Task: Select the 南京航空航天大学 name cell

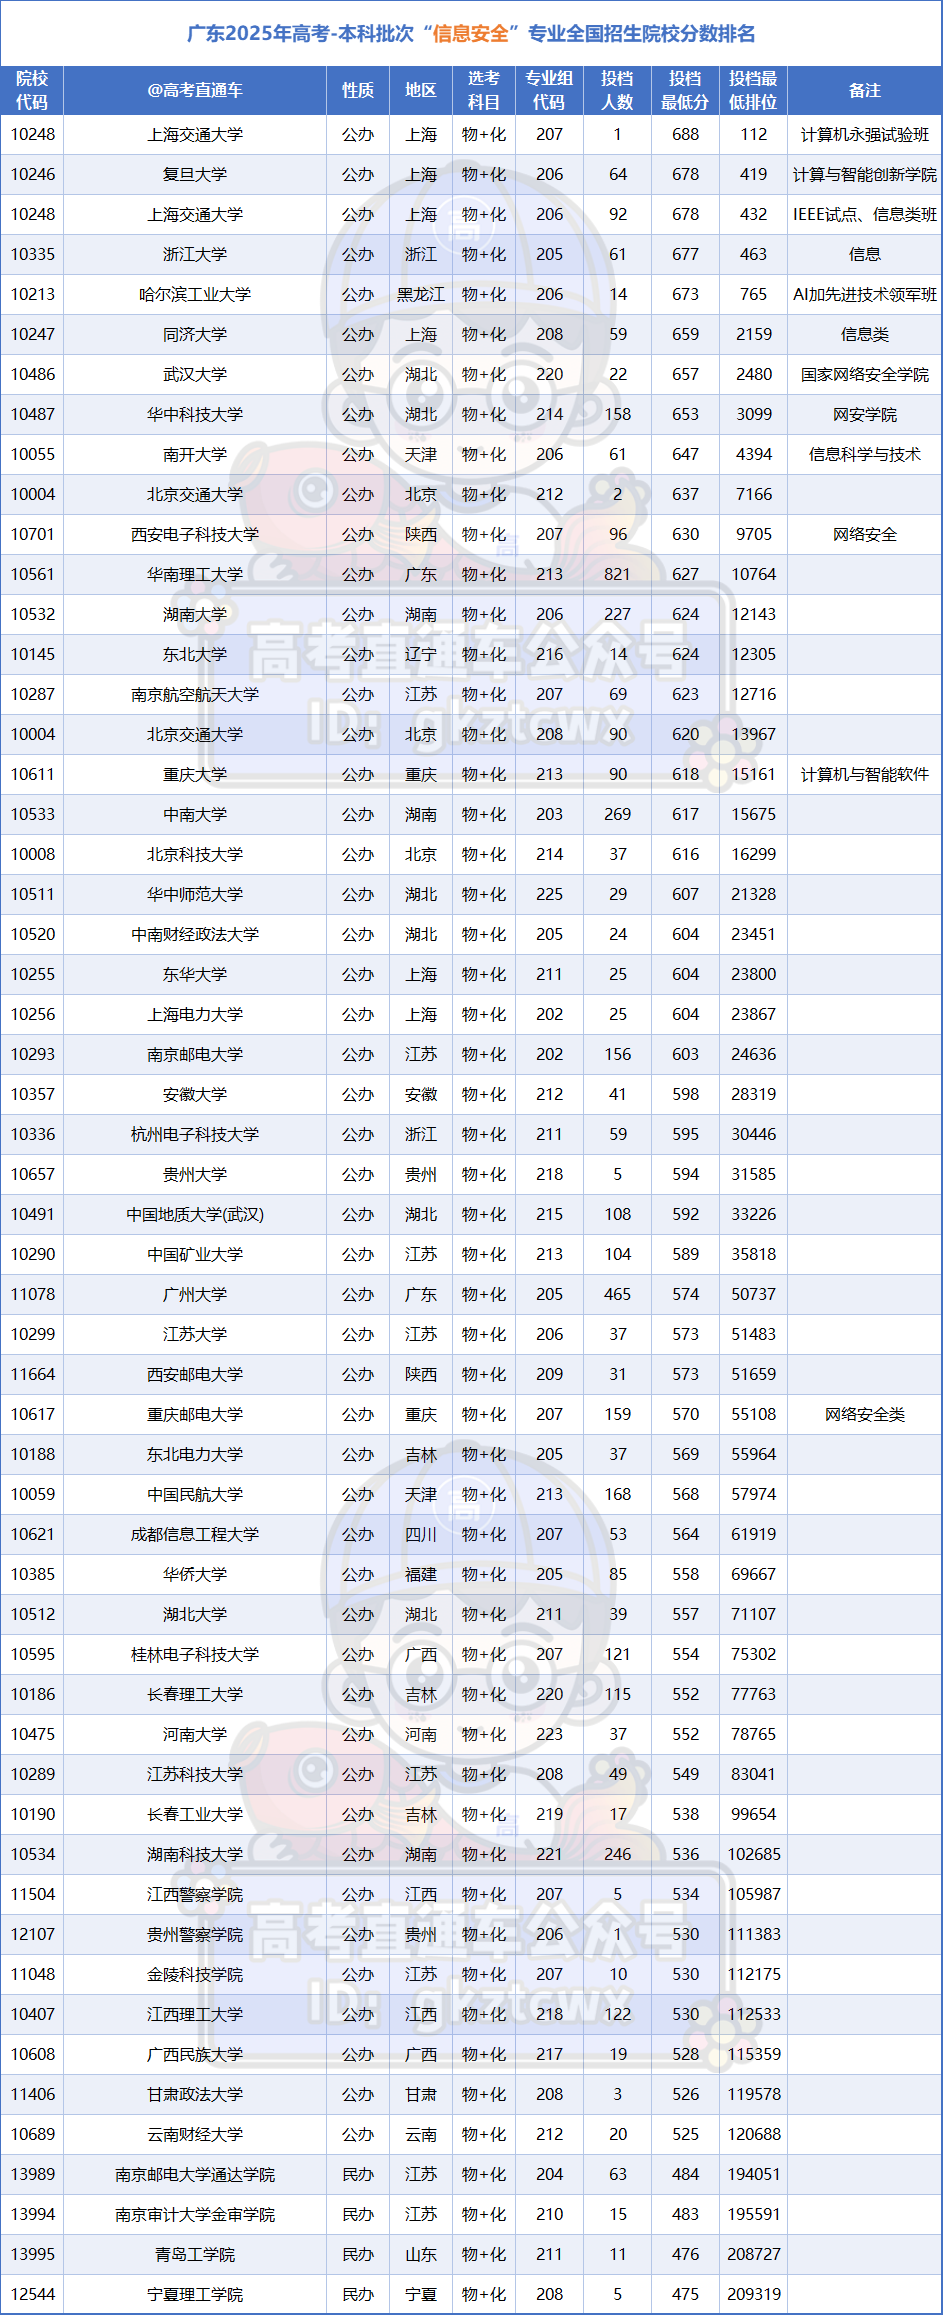Action: [x=195, y=694]
